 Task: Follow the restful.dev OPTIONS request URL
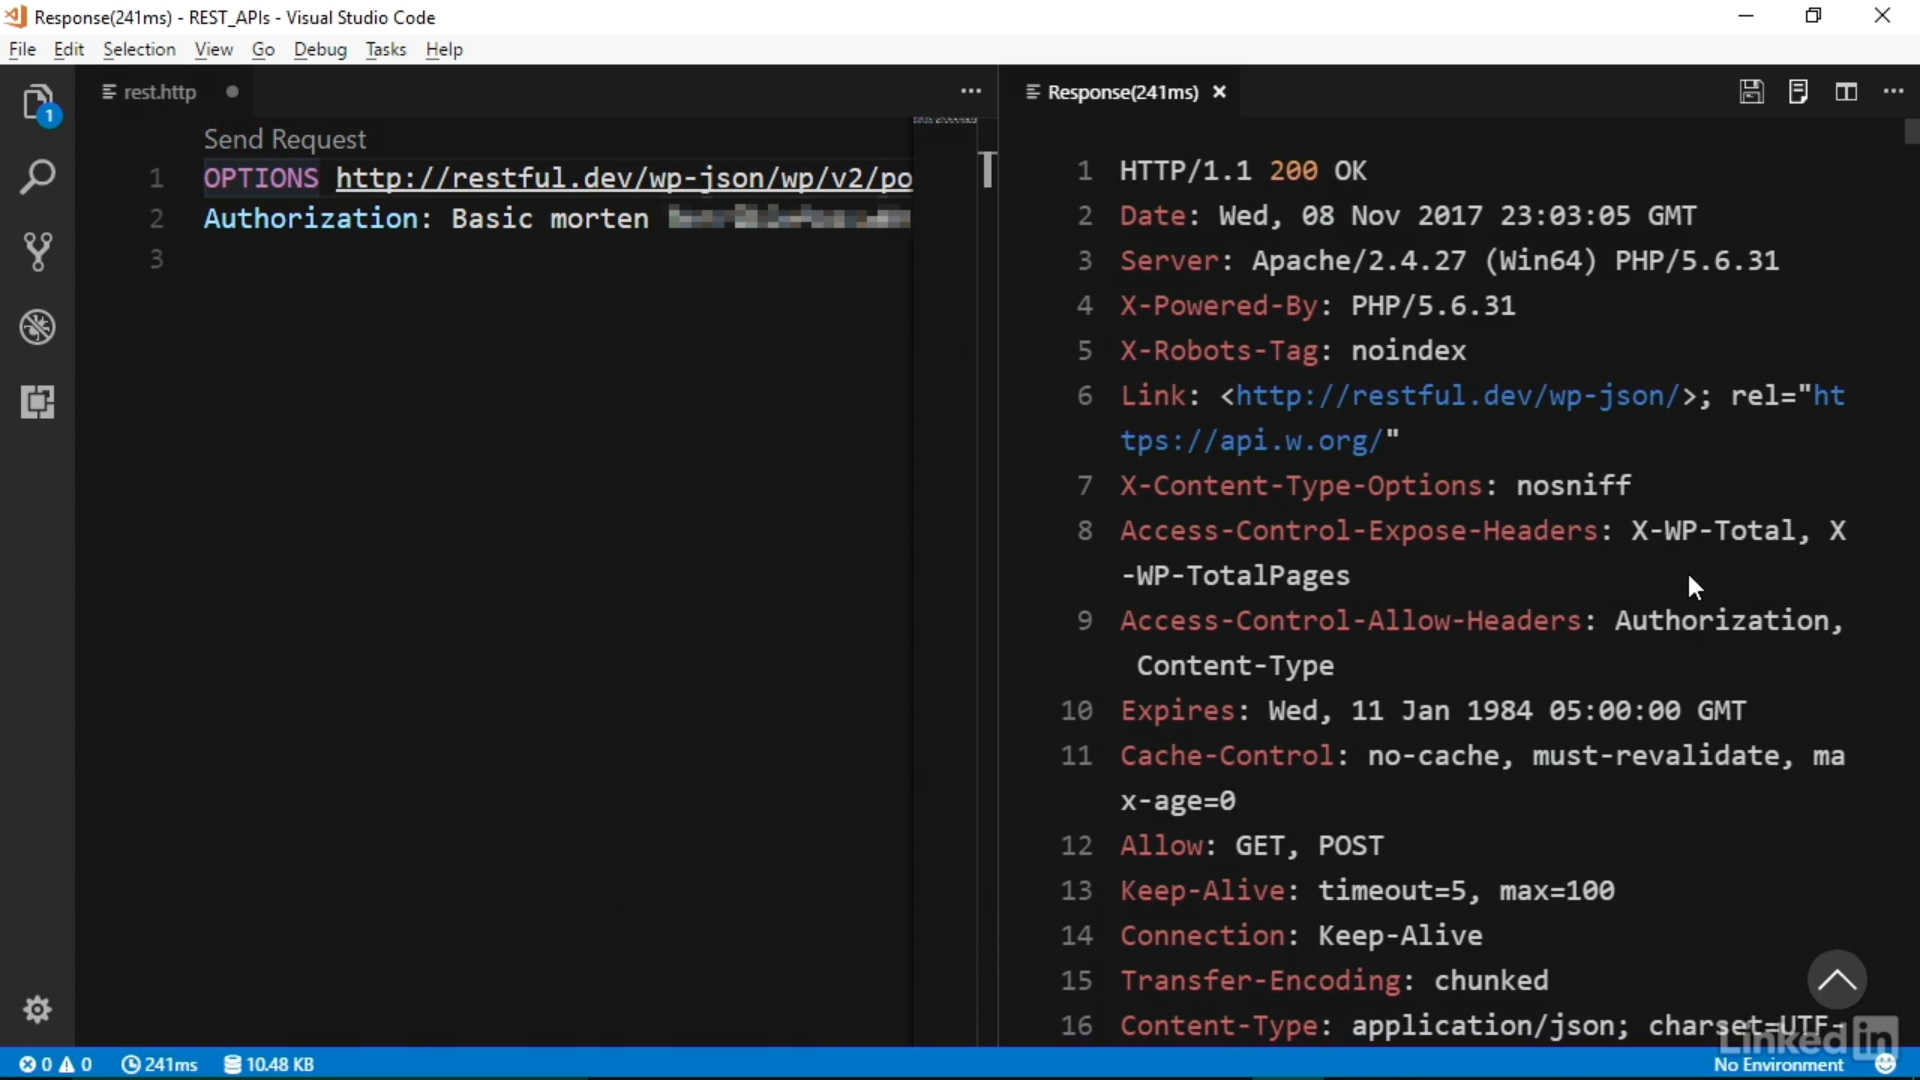[x=624, y=178]
